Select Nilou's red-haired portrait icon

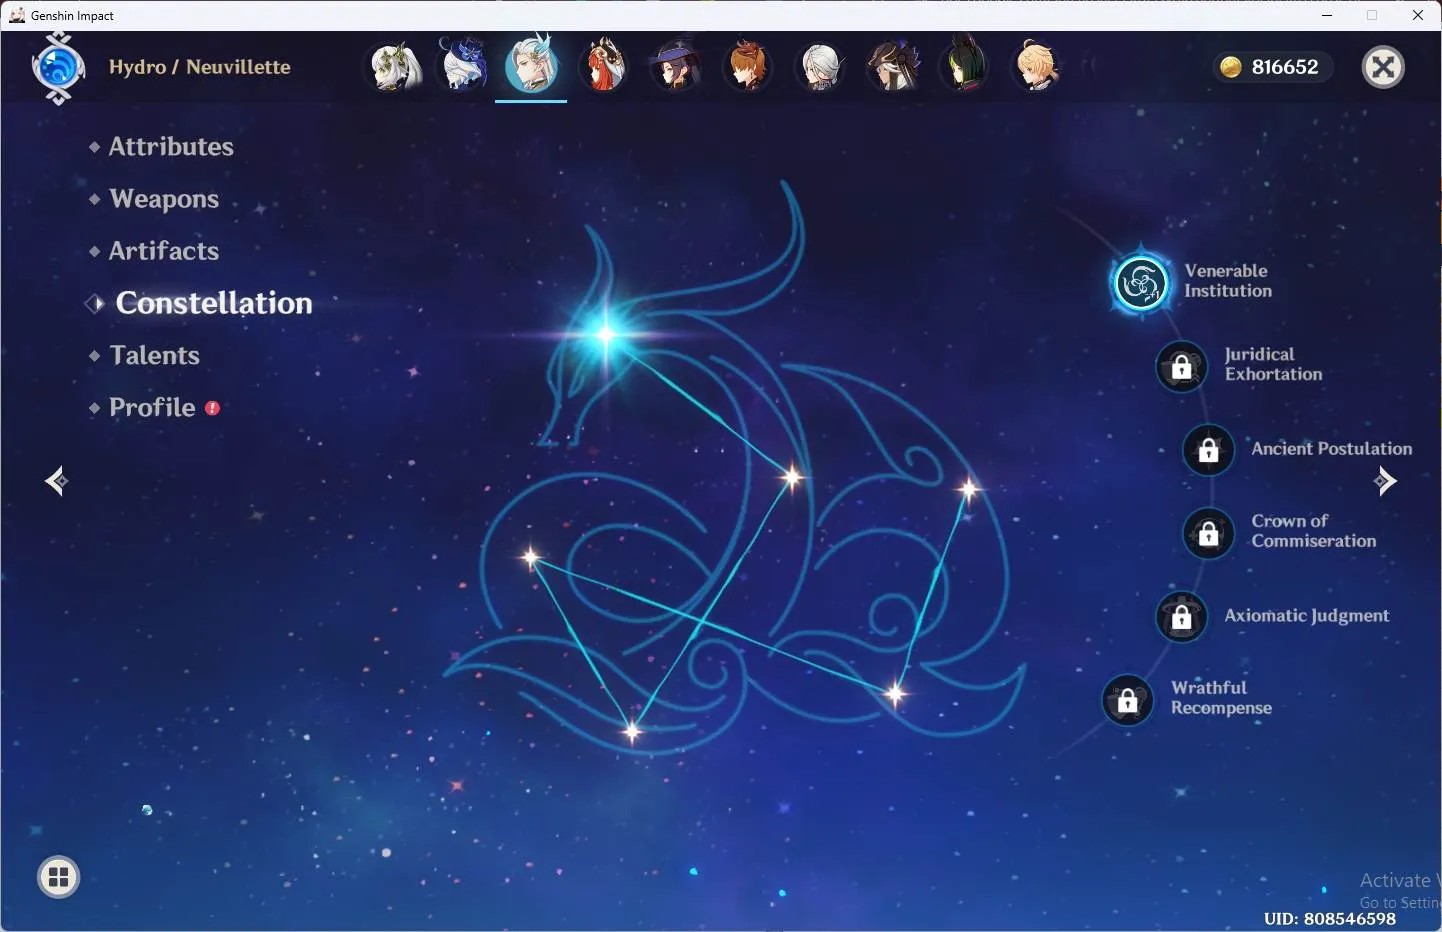[x=604, y=66]
